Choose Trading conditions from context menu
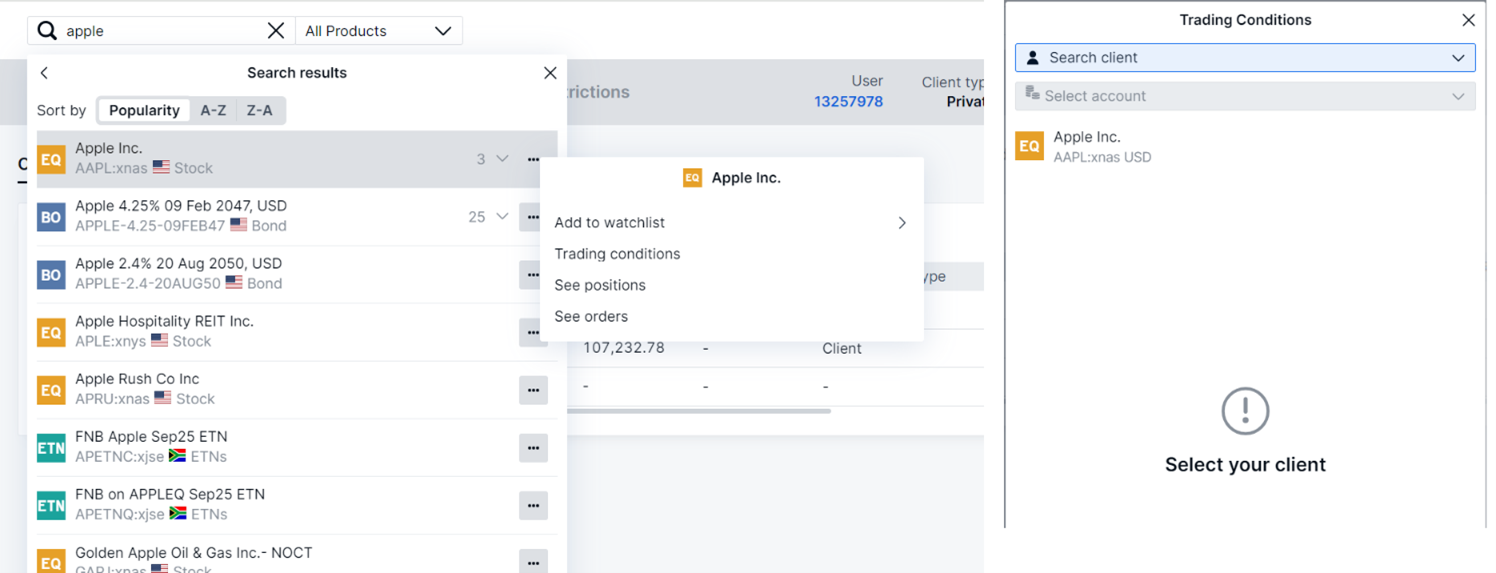Image resolution: width=1496 pixels, height=573 pixels. 617,254
